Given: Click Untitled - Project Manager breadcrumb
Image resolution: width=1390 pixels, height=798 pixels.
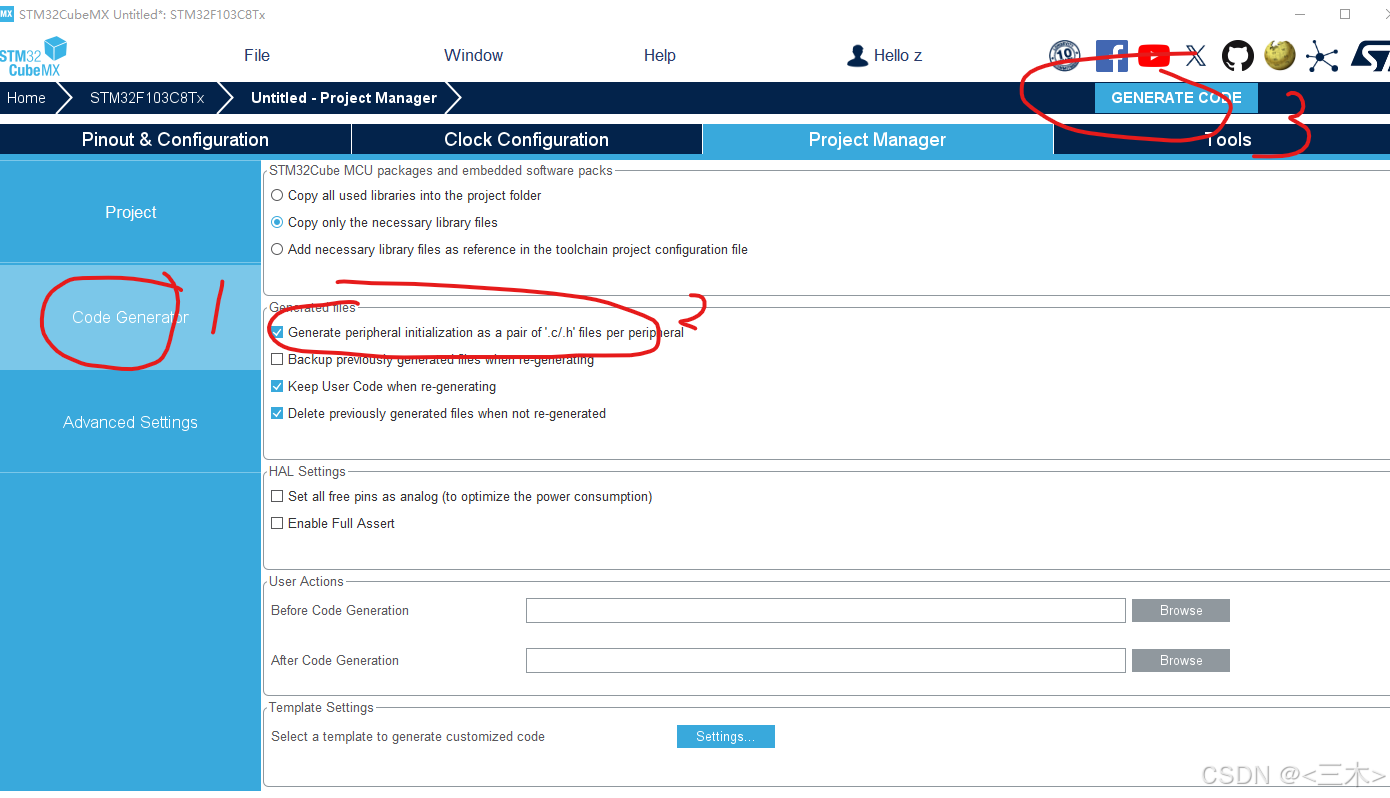Looking at the screenshot, I should 344,98.
